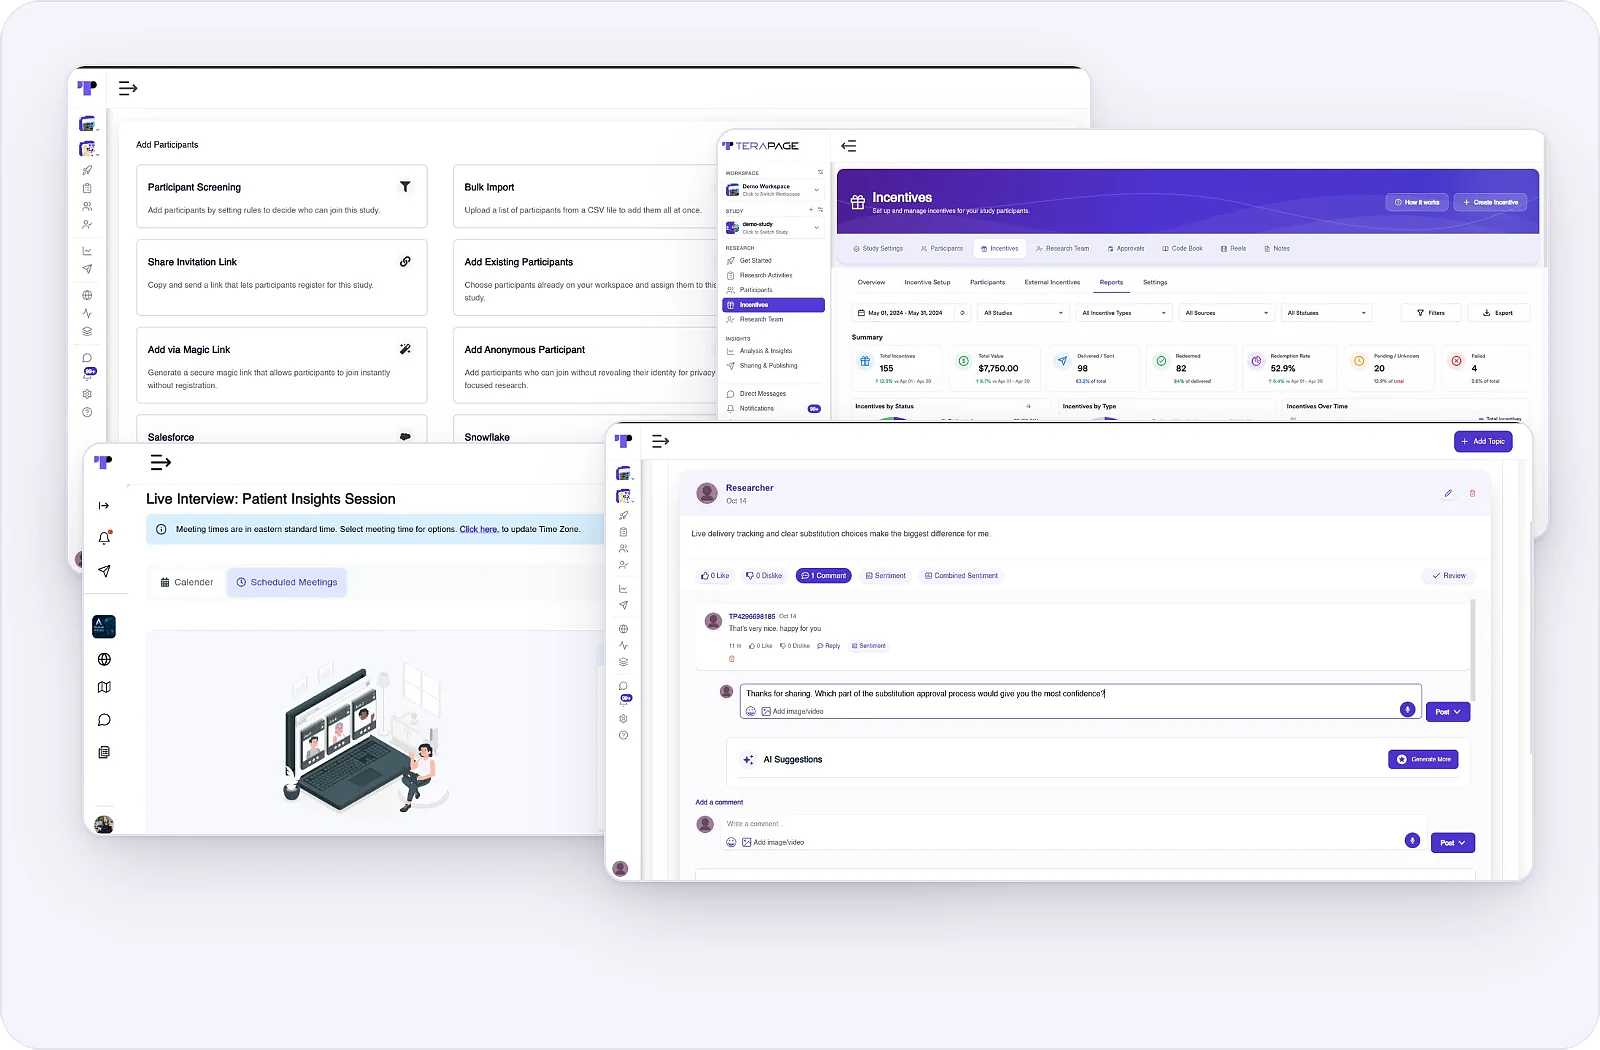
Task: Click the magic wand icon on Add via Magic Link card
Action: coord(405,349)
